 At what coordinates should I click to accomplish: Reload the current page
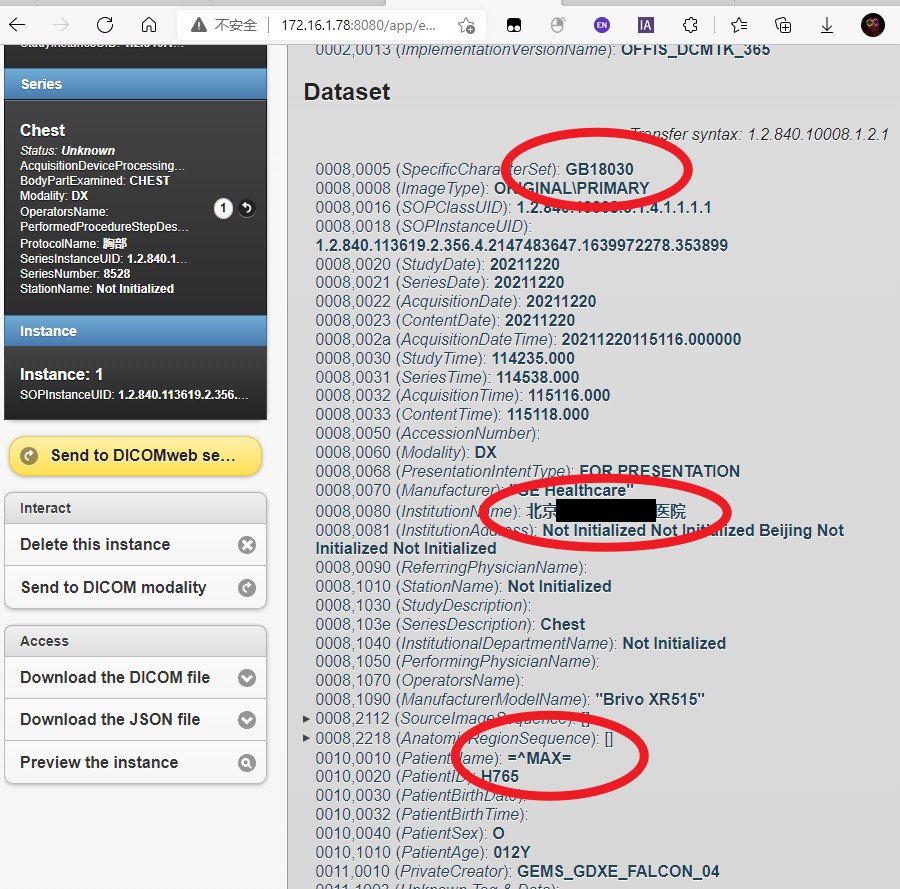[105, 25]
